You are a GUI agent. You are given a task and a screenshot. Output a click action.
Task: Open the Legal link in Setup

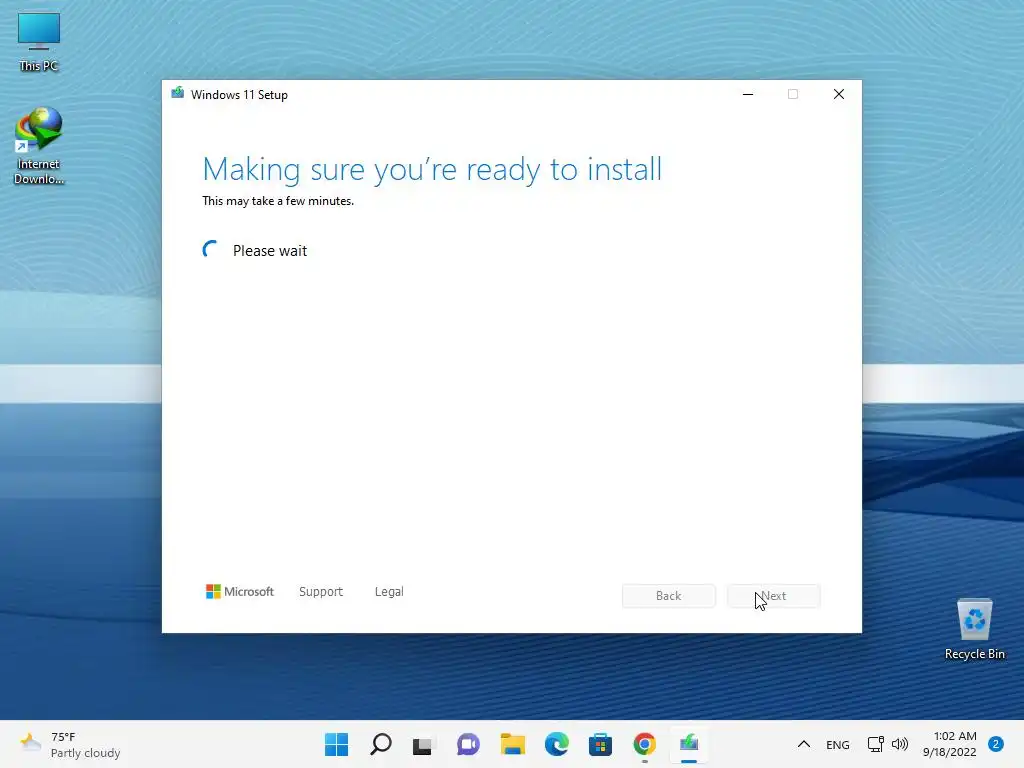(389, 592)
